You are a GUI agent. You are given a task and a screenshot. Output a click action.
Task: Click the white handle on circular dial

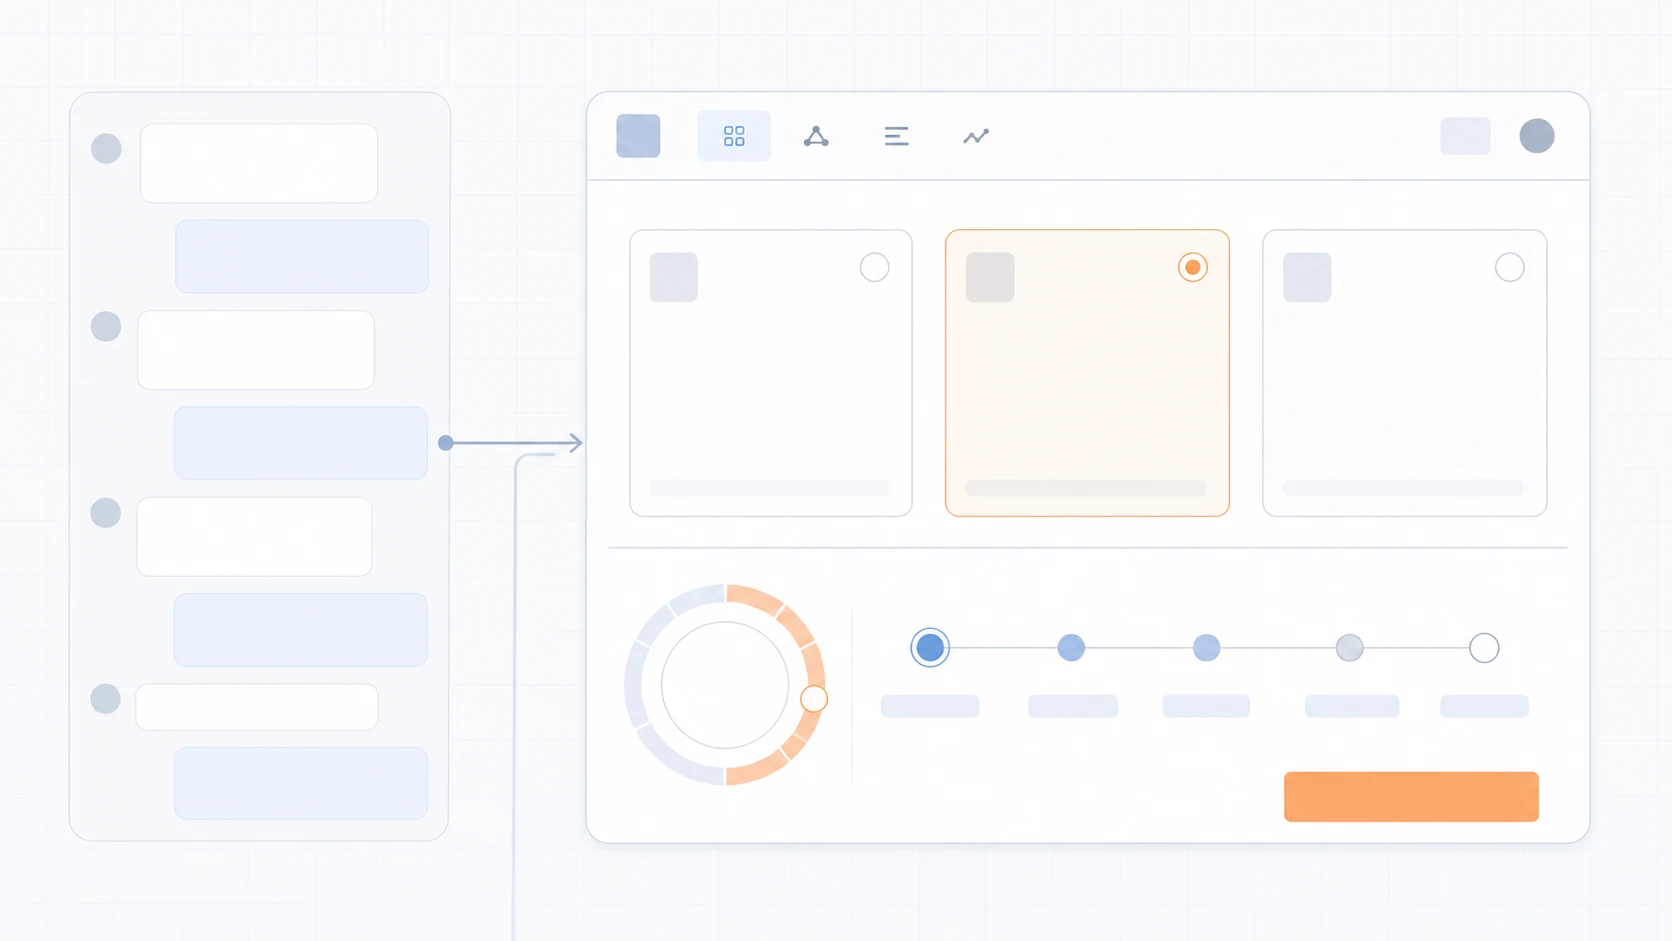pos(814,699)
